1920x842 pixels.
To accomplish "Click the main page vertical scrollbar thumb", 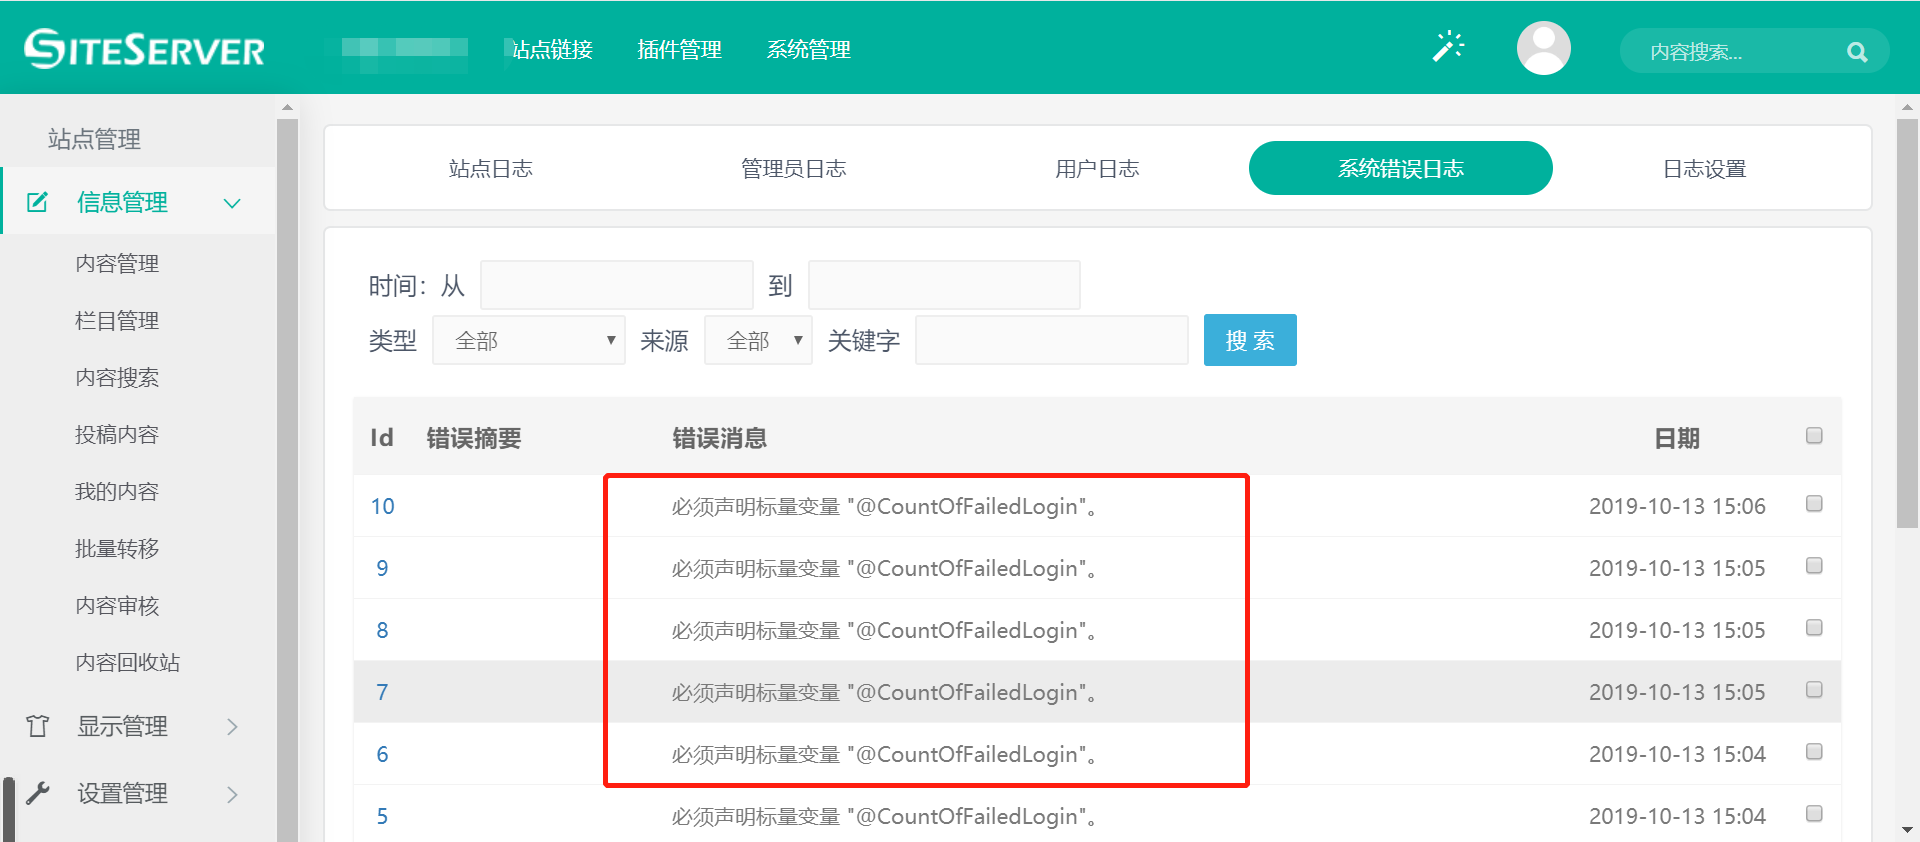I will coord(1907,323).
